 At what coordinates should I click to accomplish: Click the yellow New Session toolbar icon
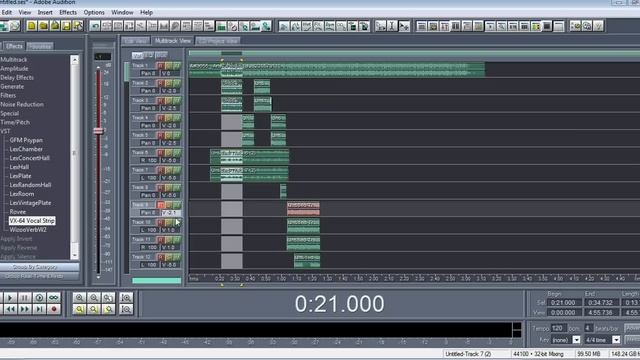32,26
